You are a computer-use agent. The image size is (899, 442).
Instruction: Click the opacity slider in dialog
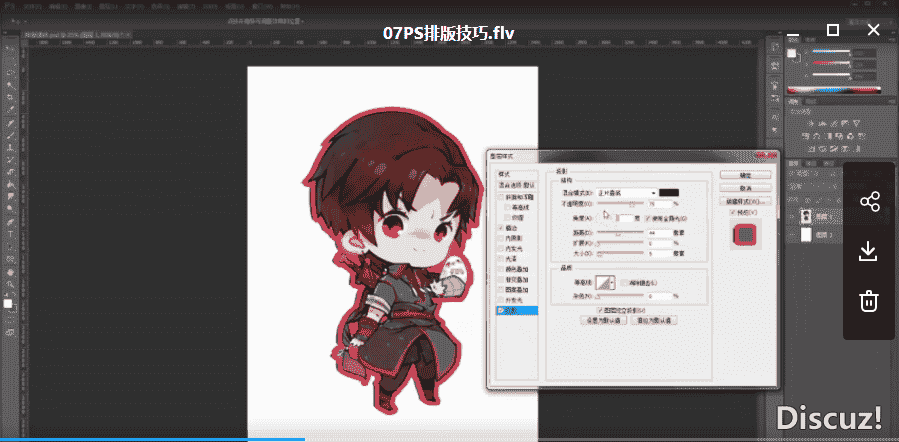[x=620, y=204]
